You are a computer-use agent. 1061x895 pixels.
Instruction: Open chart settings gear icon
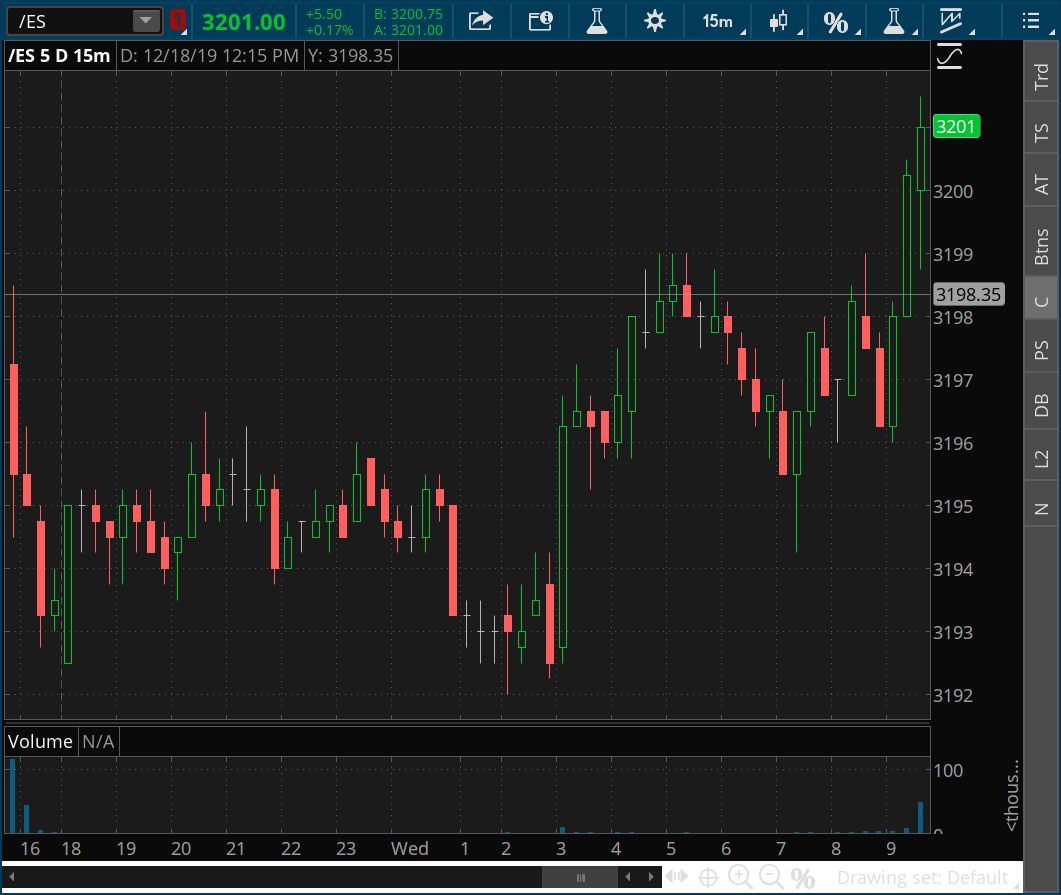[654, 21]
